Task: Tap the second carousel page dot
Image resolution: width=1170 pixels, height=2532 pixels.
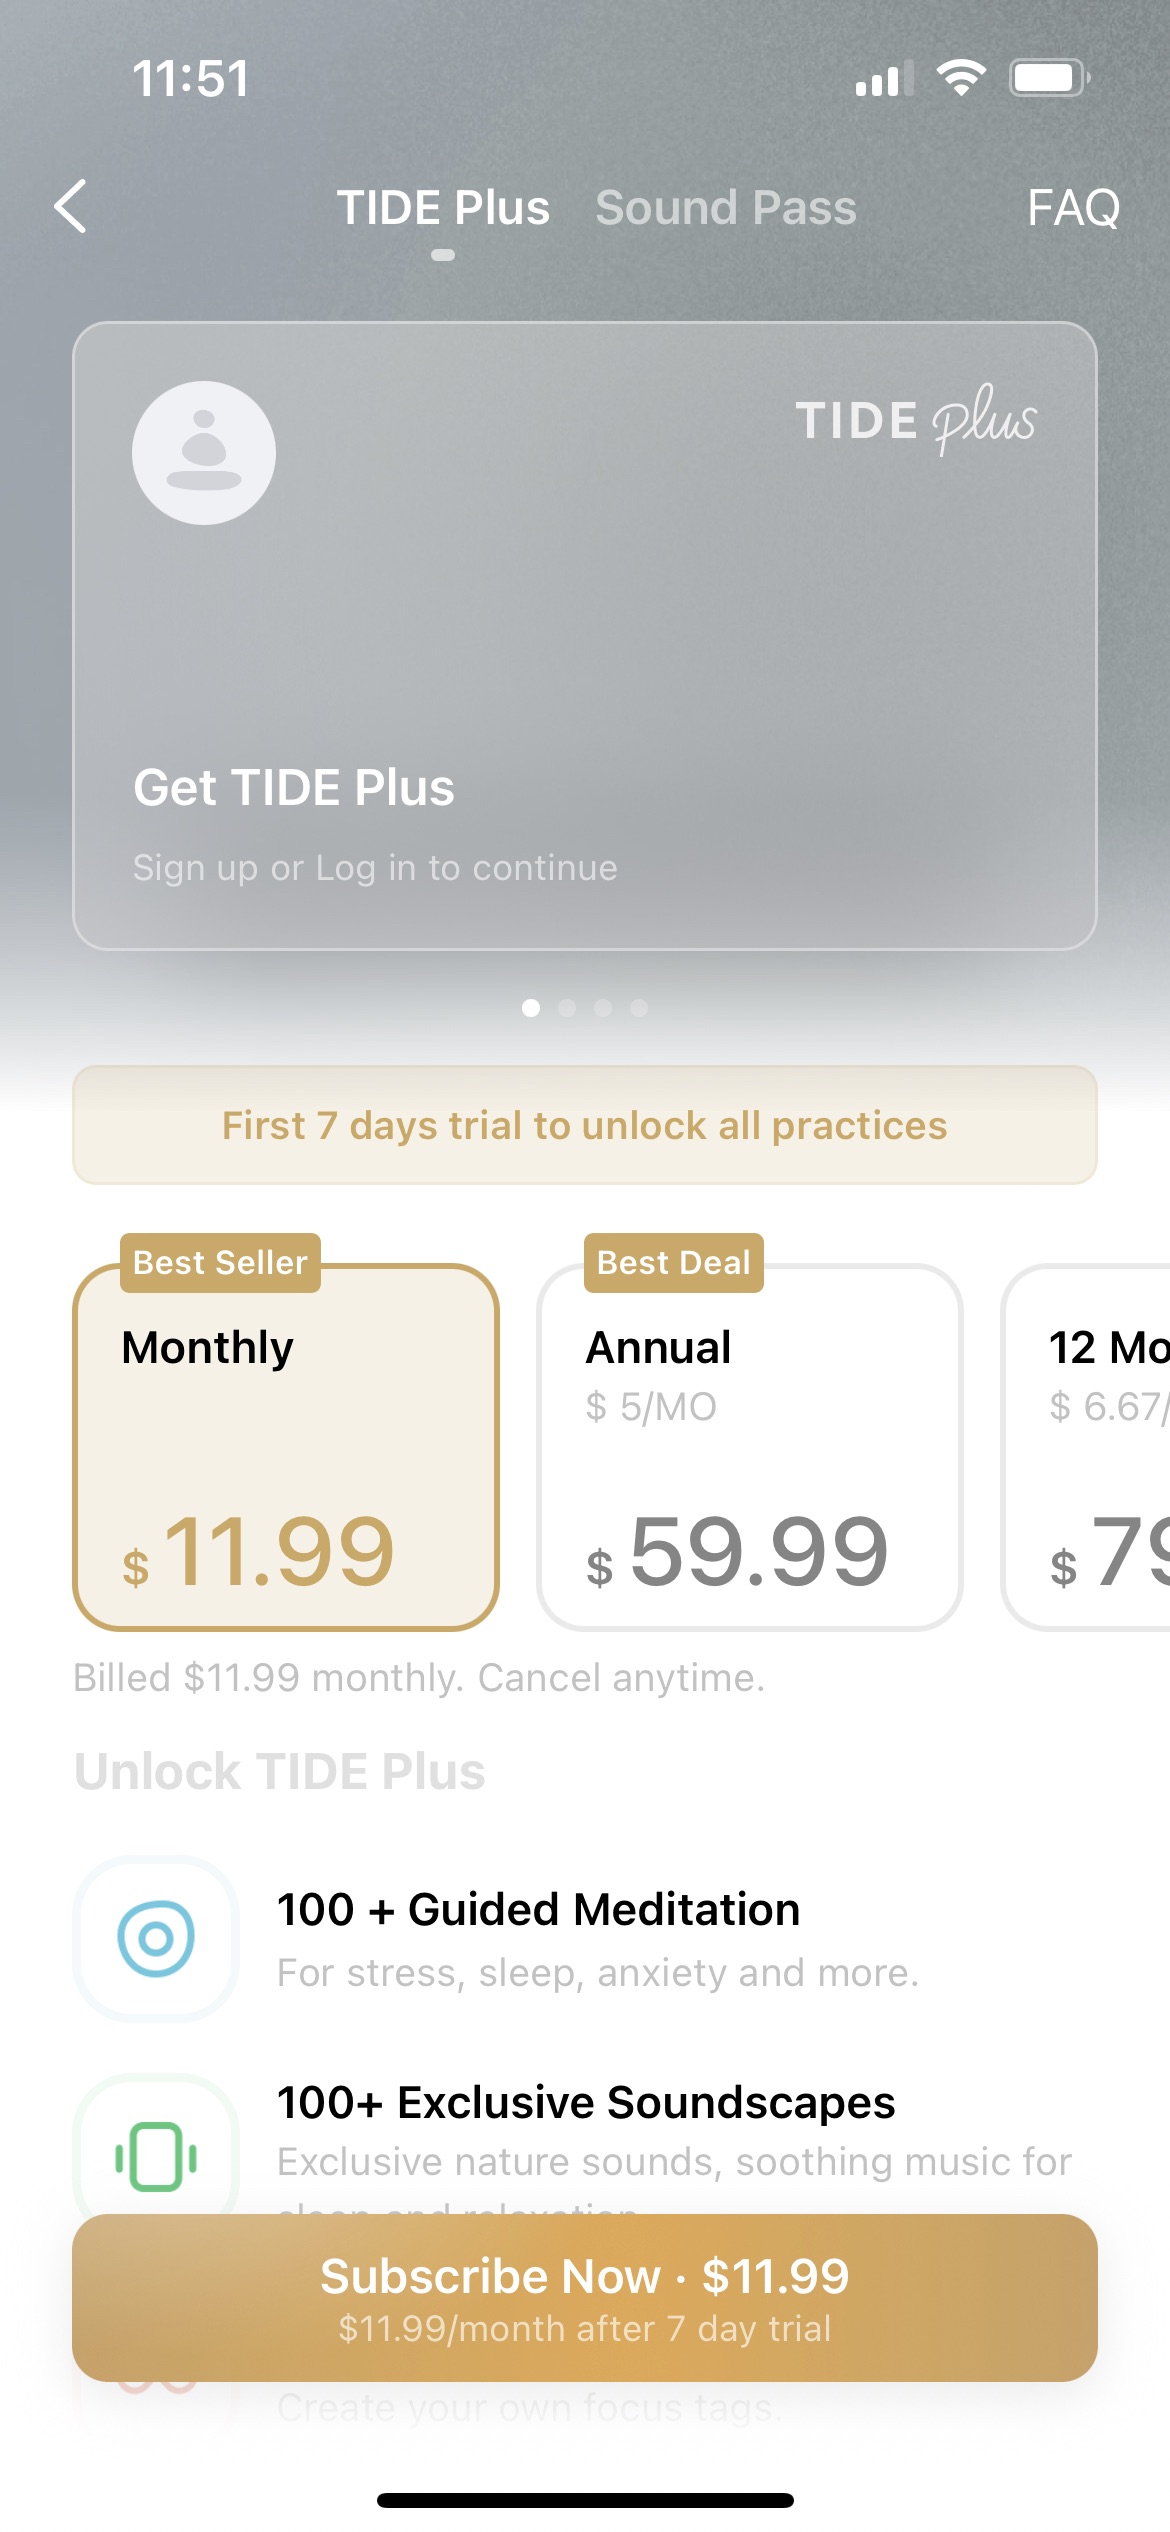Action: [566, 1009]
